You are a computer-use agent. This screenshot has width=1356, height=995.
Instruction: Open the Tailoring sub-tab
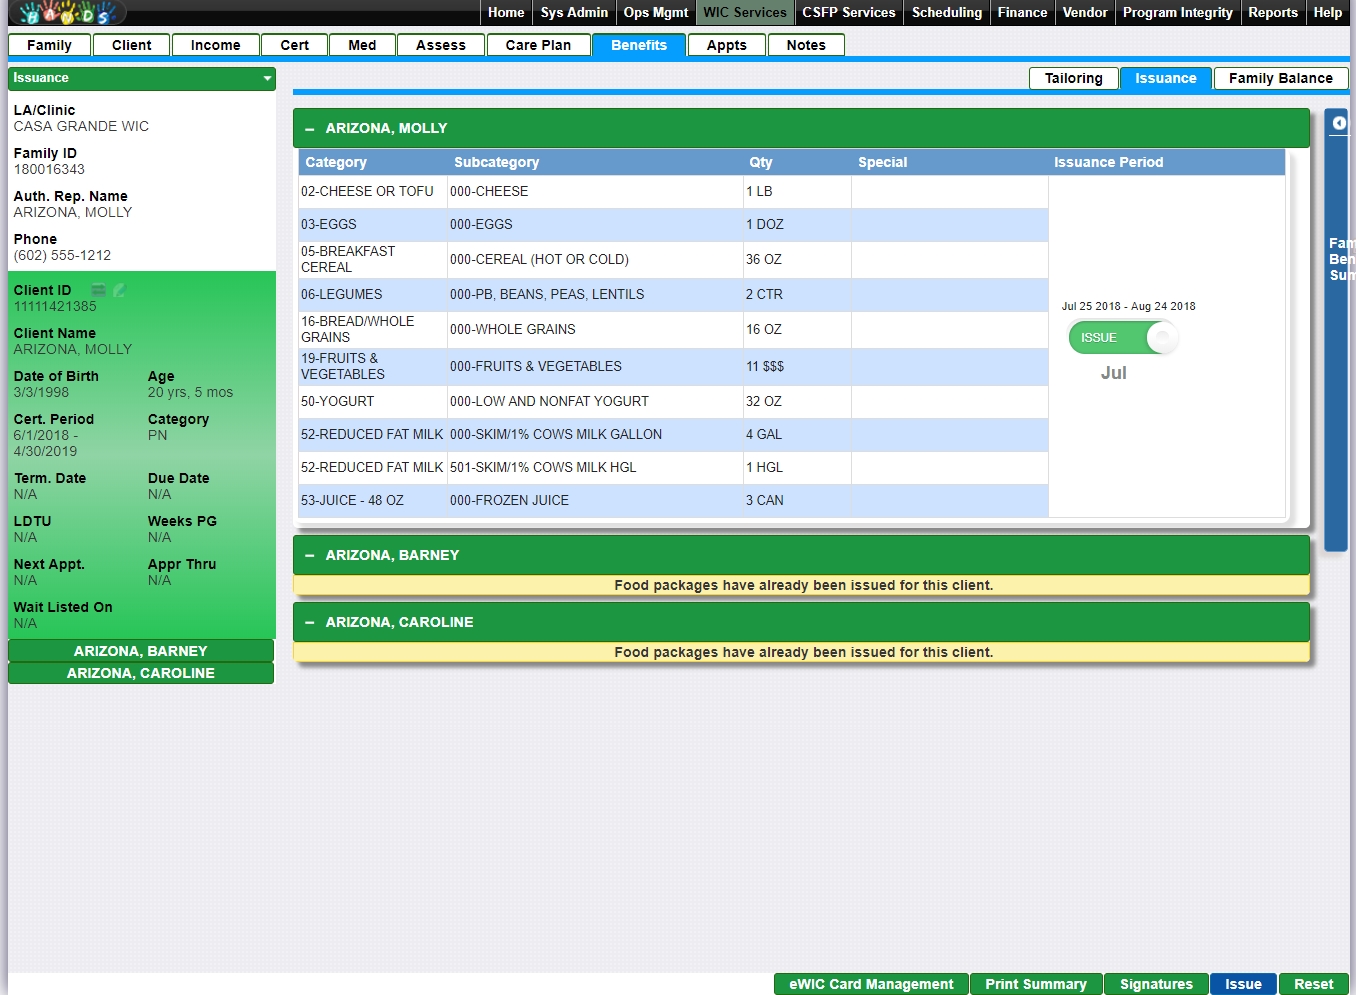point(1073,79)
